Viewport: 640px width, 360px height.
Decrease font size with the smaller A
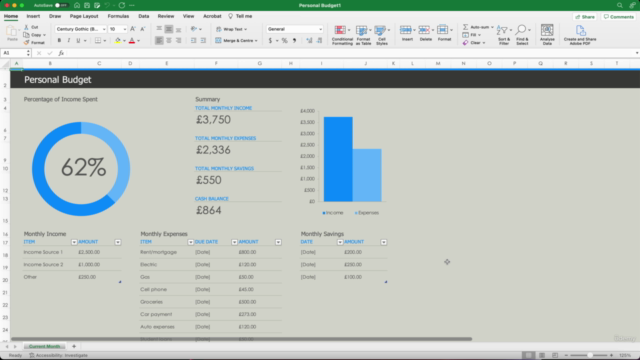[x=142, y=29]
